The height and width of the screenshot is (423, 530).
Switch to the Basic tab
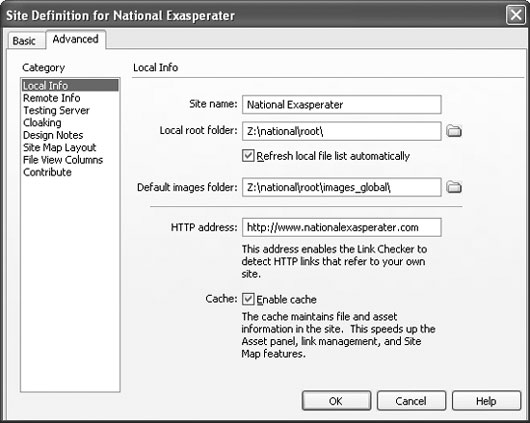24,41
